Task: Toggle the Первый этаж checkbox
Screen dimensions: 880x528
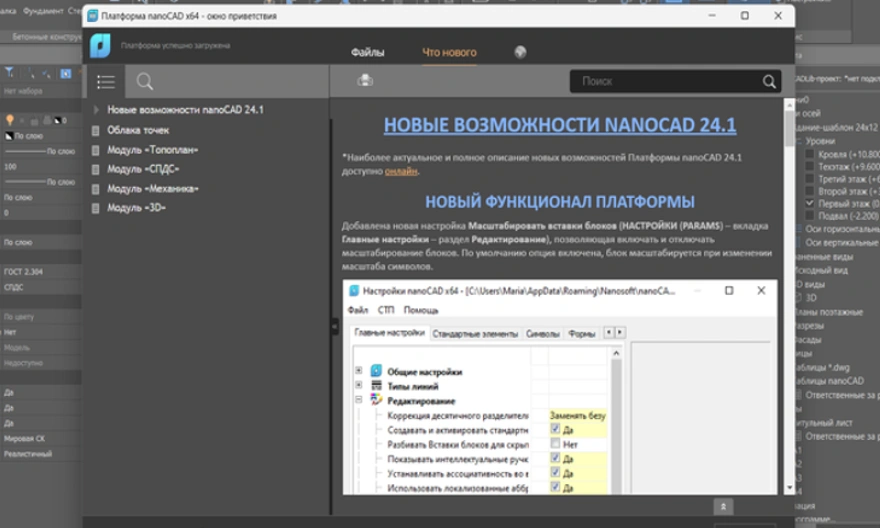Action: coord(809,203)
